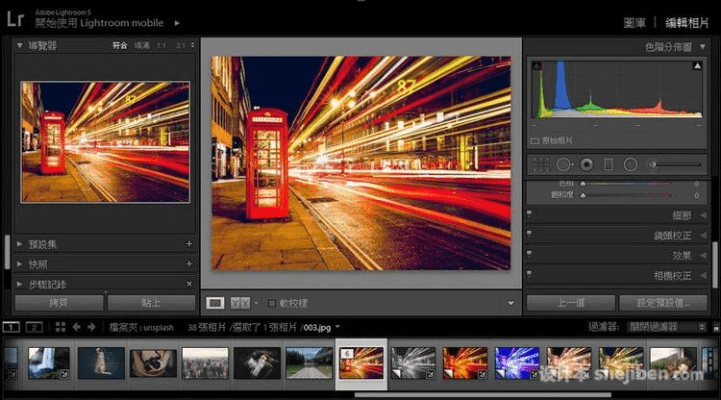The image size is (721, 400).
Task: Add a new preset with plus icon
Action: coord(189,244)
